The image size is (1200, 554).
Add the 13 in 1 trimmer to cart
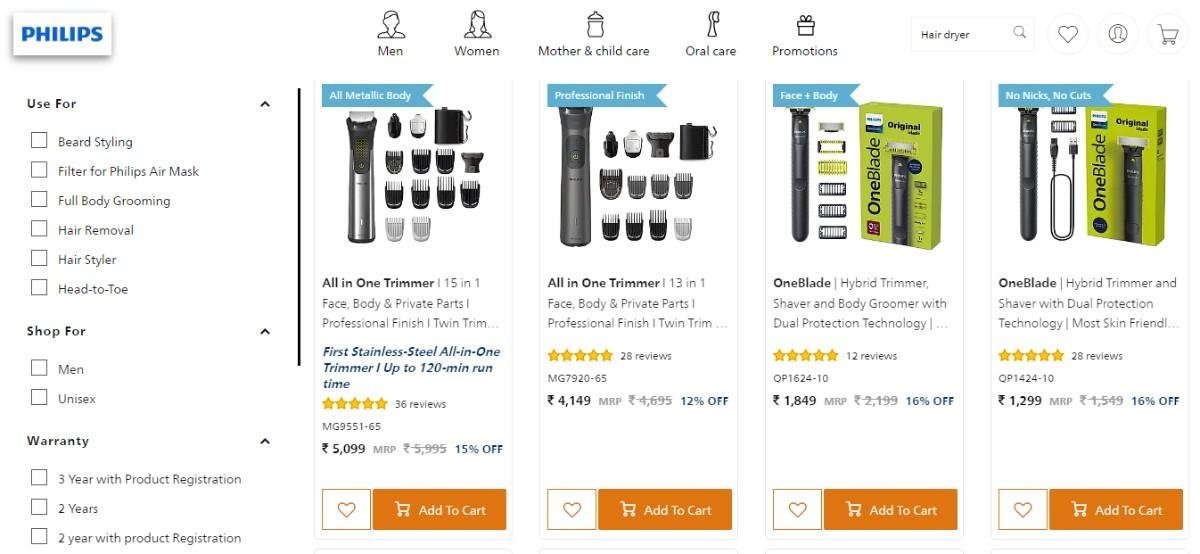click(x=665, y=510)
